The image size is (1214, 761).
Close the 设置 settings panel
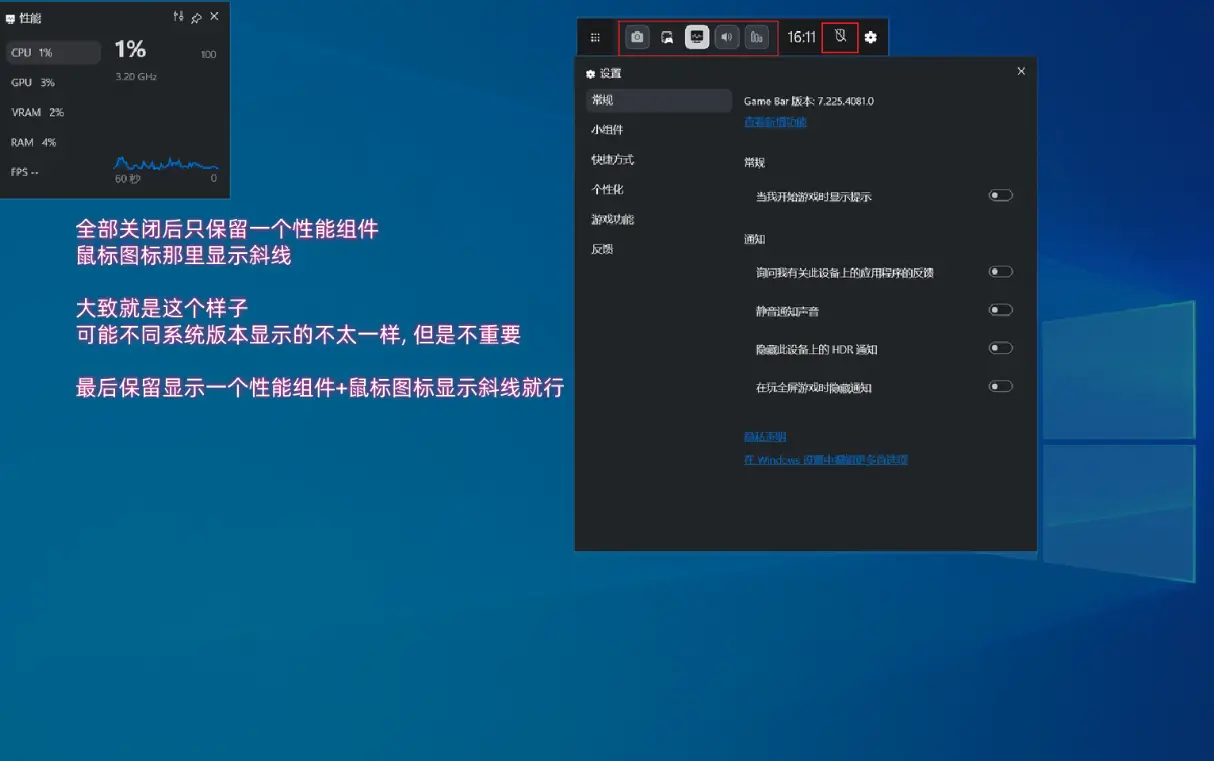1021,71
